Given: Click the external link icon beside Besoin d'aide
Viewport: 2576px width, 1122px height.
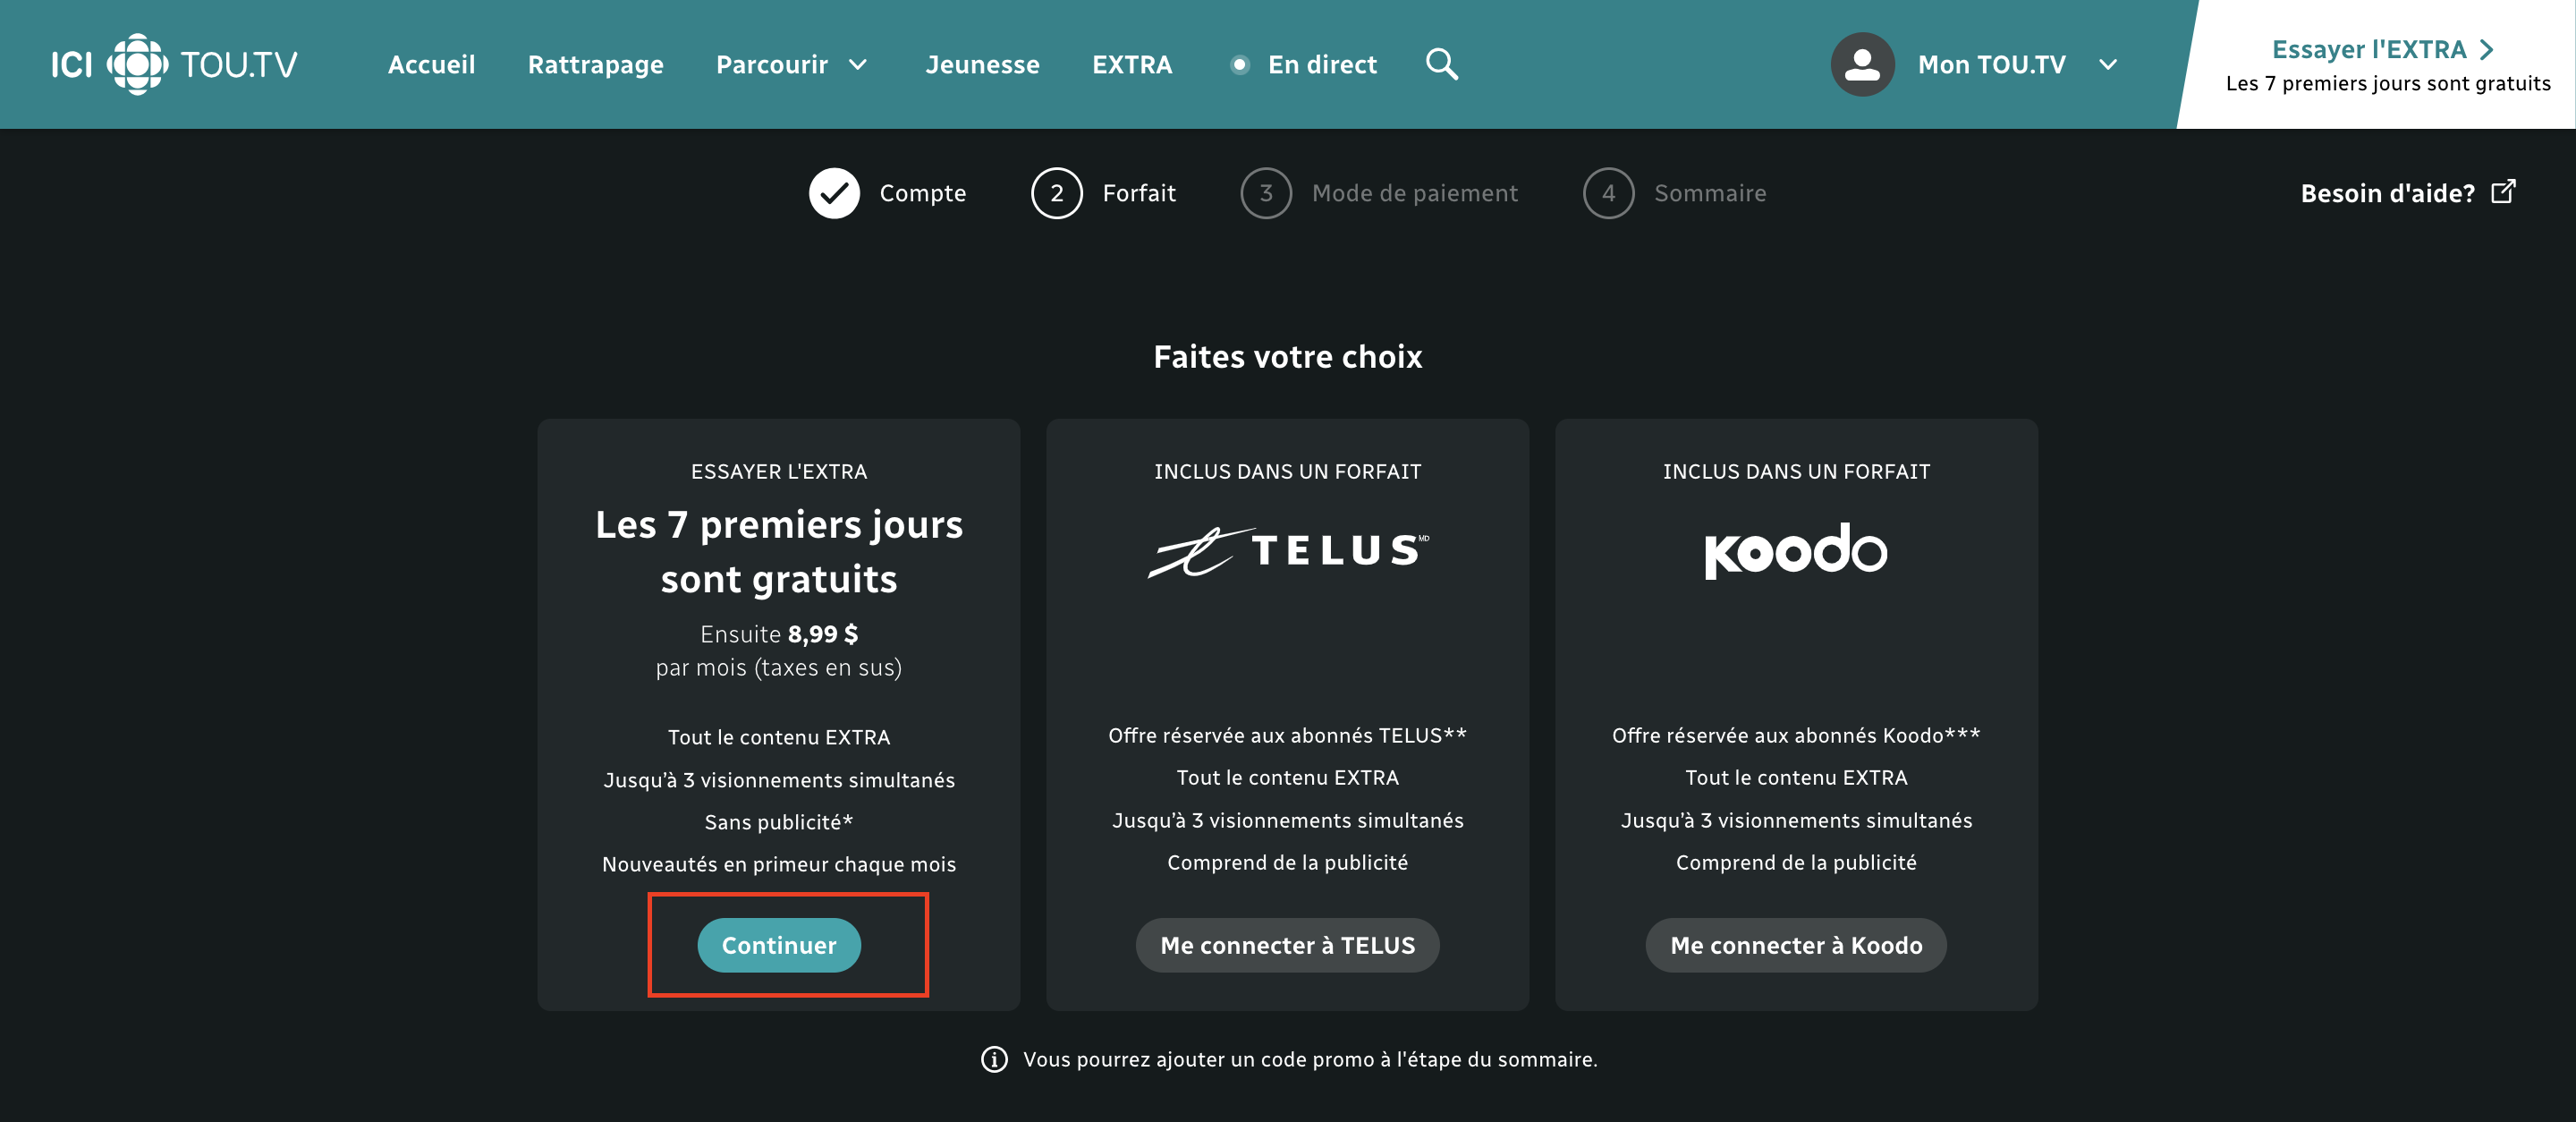Looking at the screenshot, I should click(x=2503, y=191).
